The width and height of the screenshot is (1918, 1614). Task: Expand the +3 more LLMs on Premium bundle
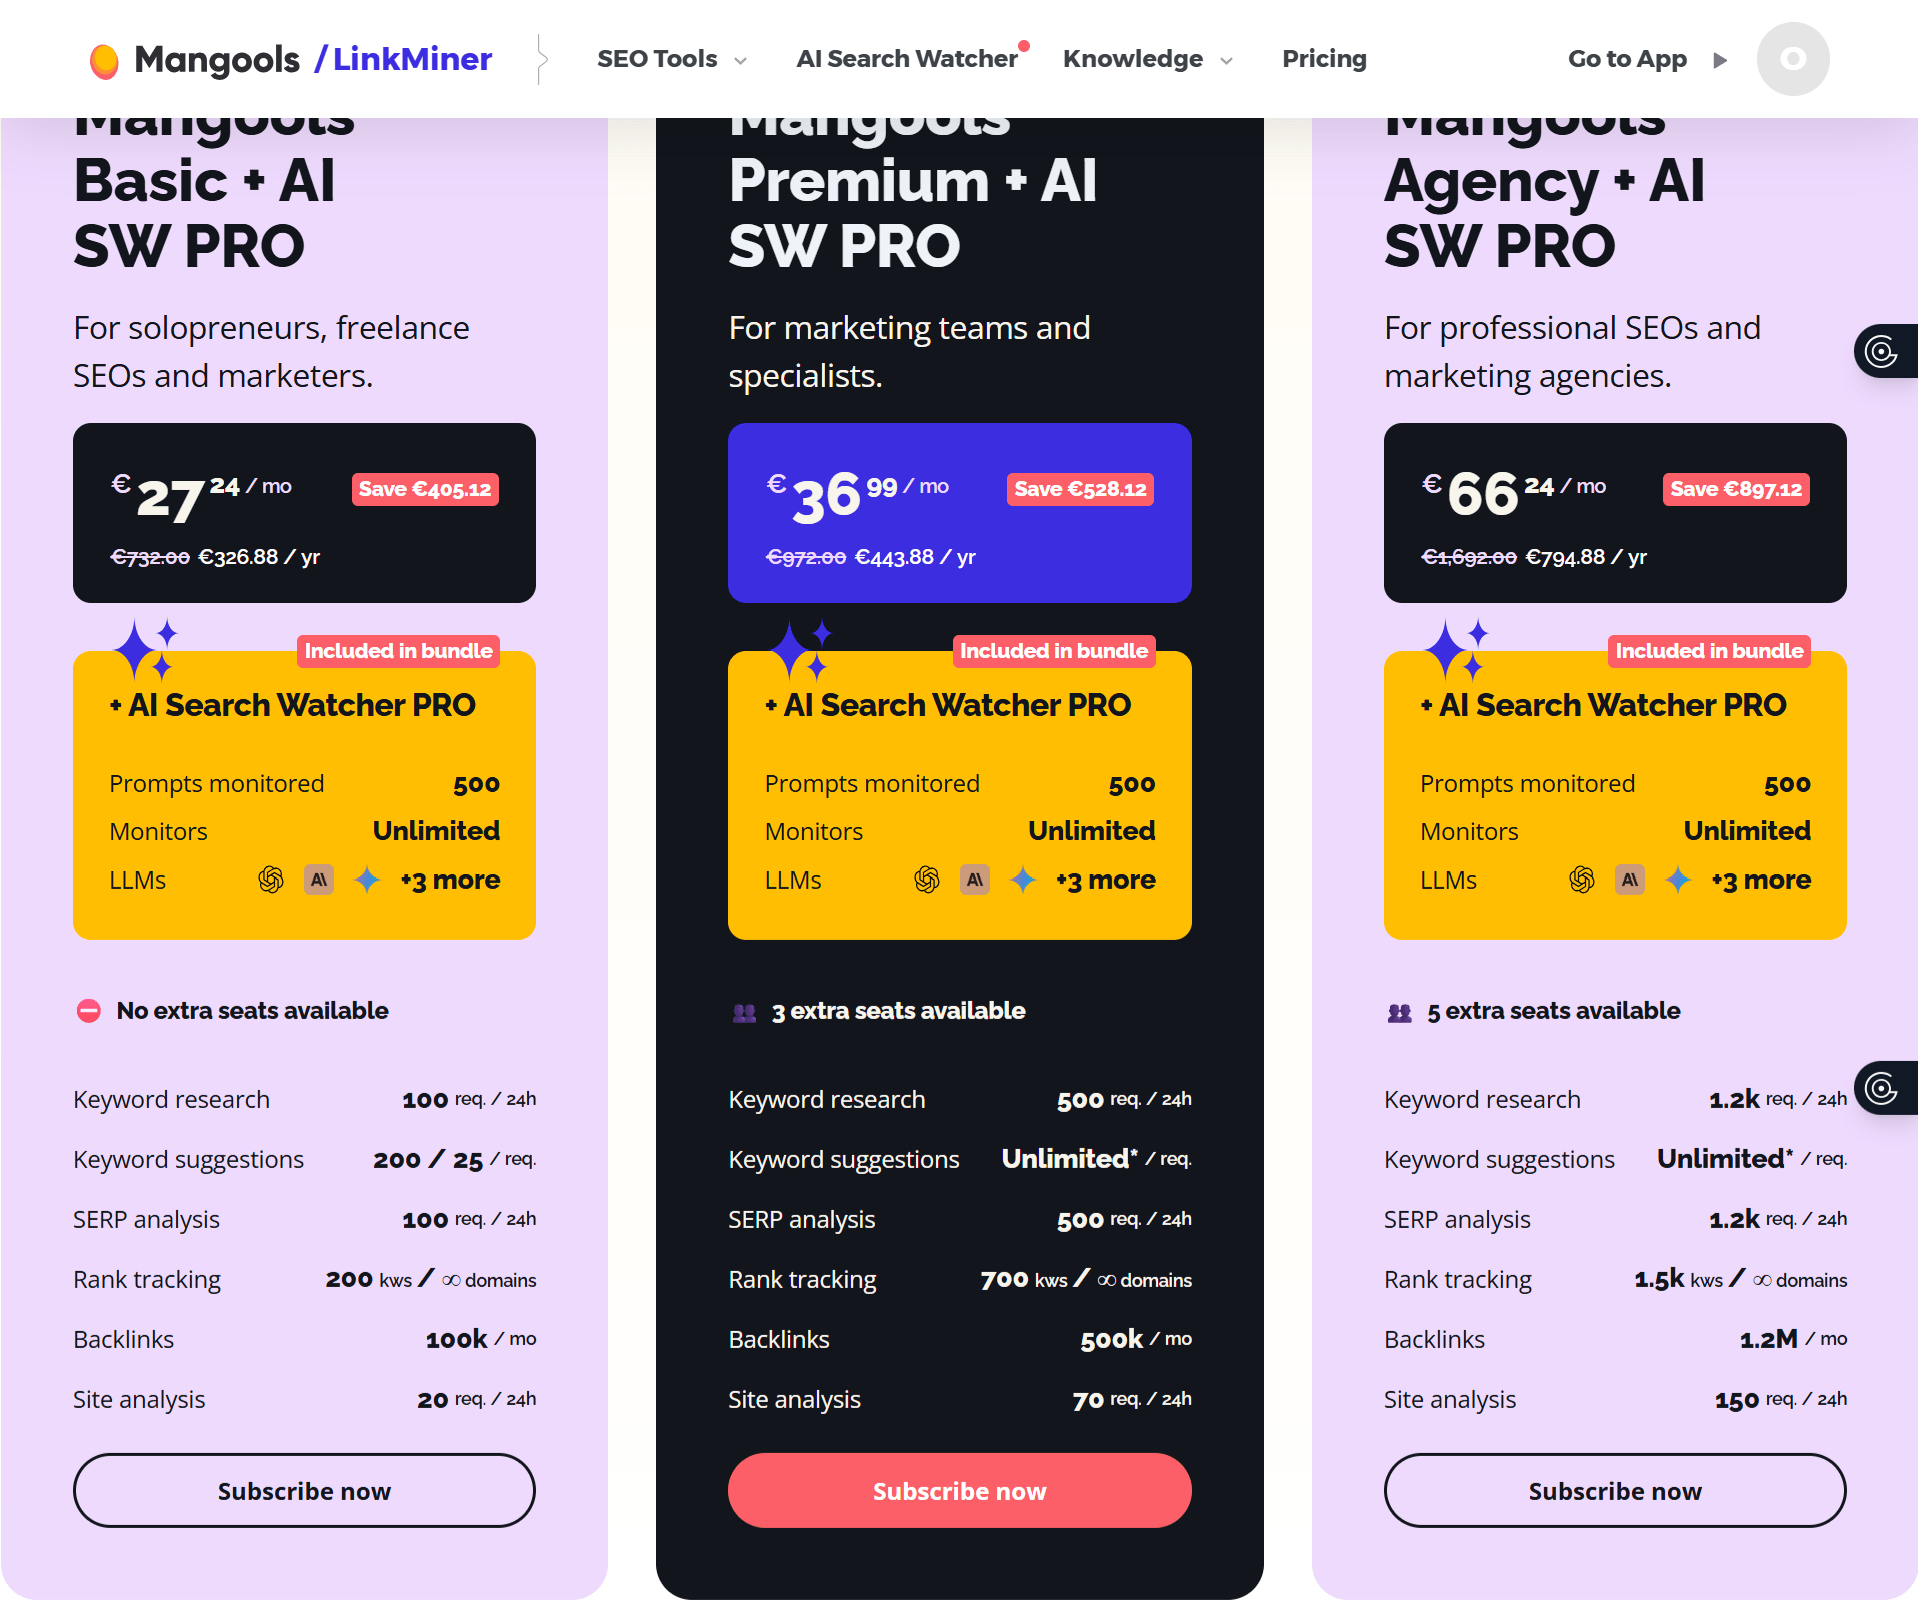[x=1104, y=880]
